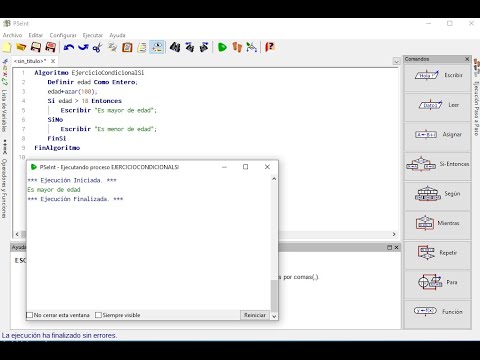
Task: Open the Ejecutar menu
Action: tap(93, 35)
